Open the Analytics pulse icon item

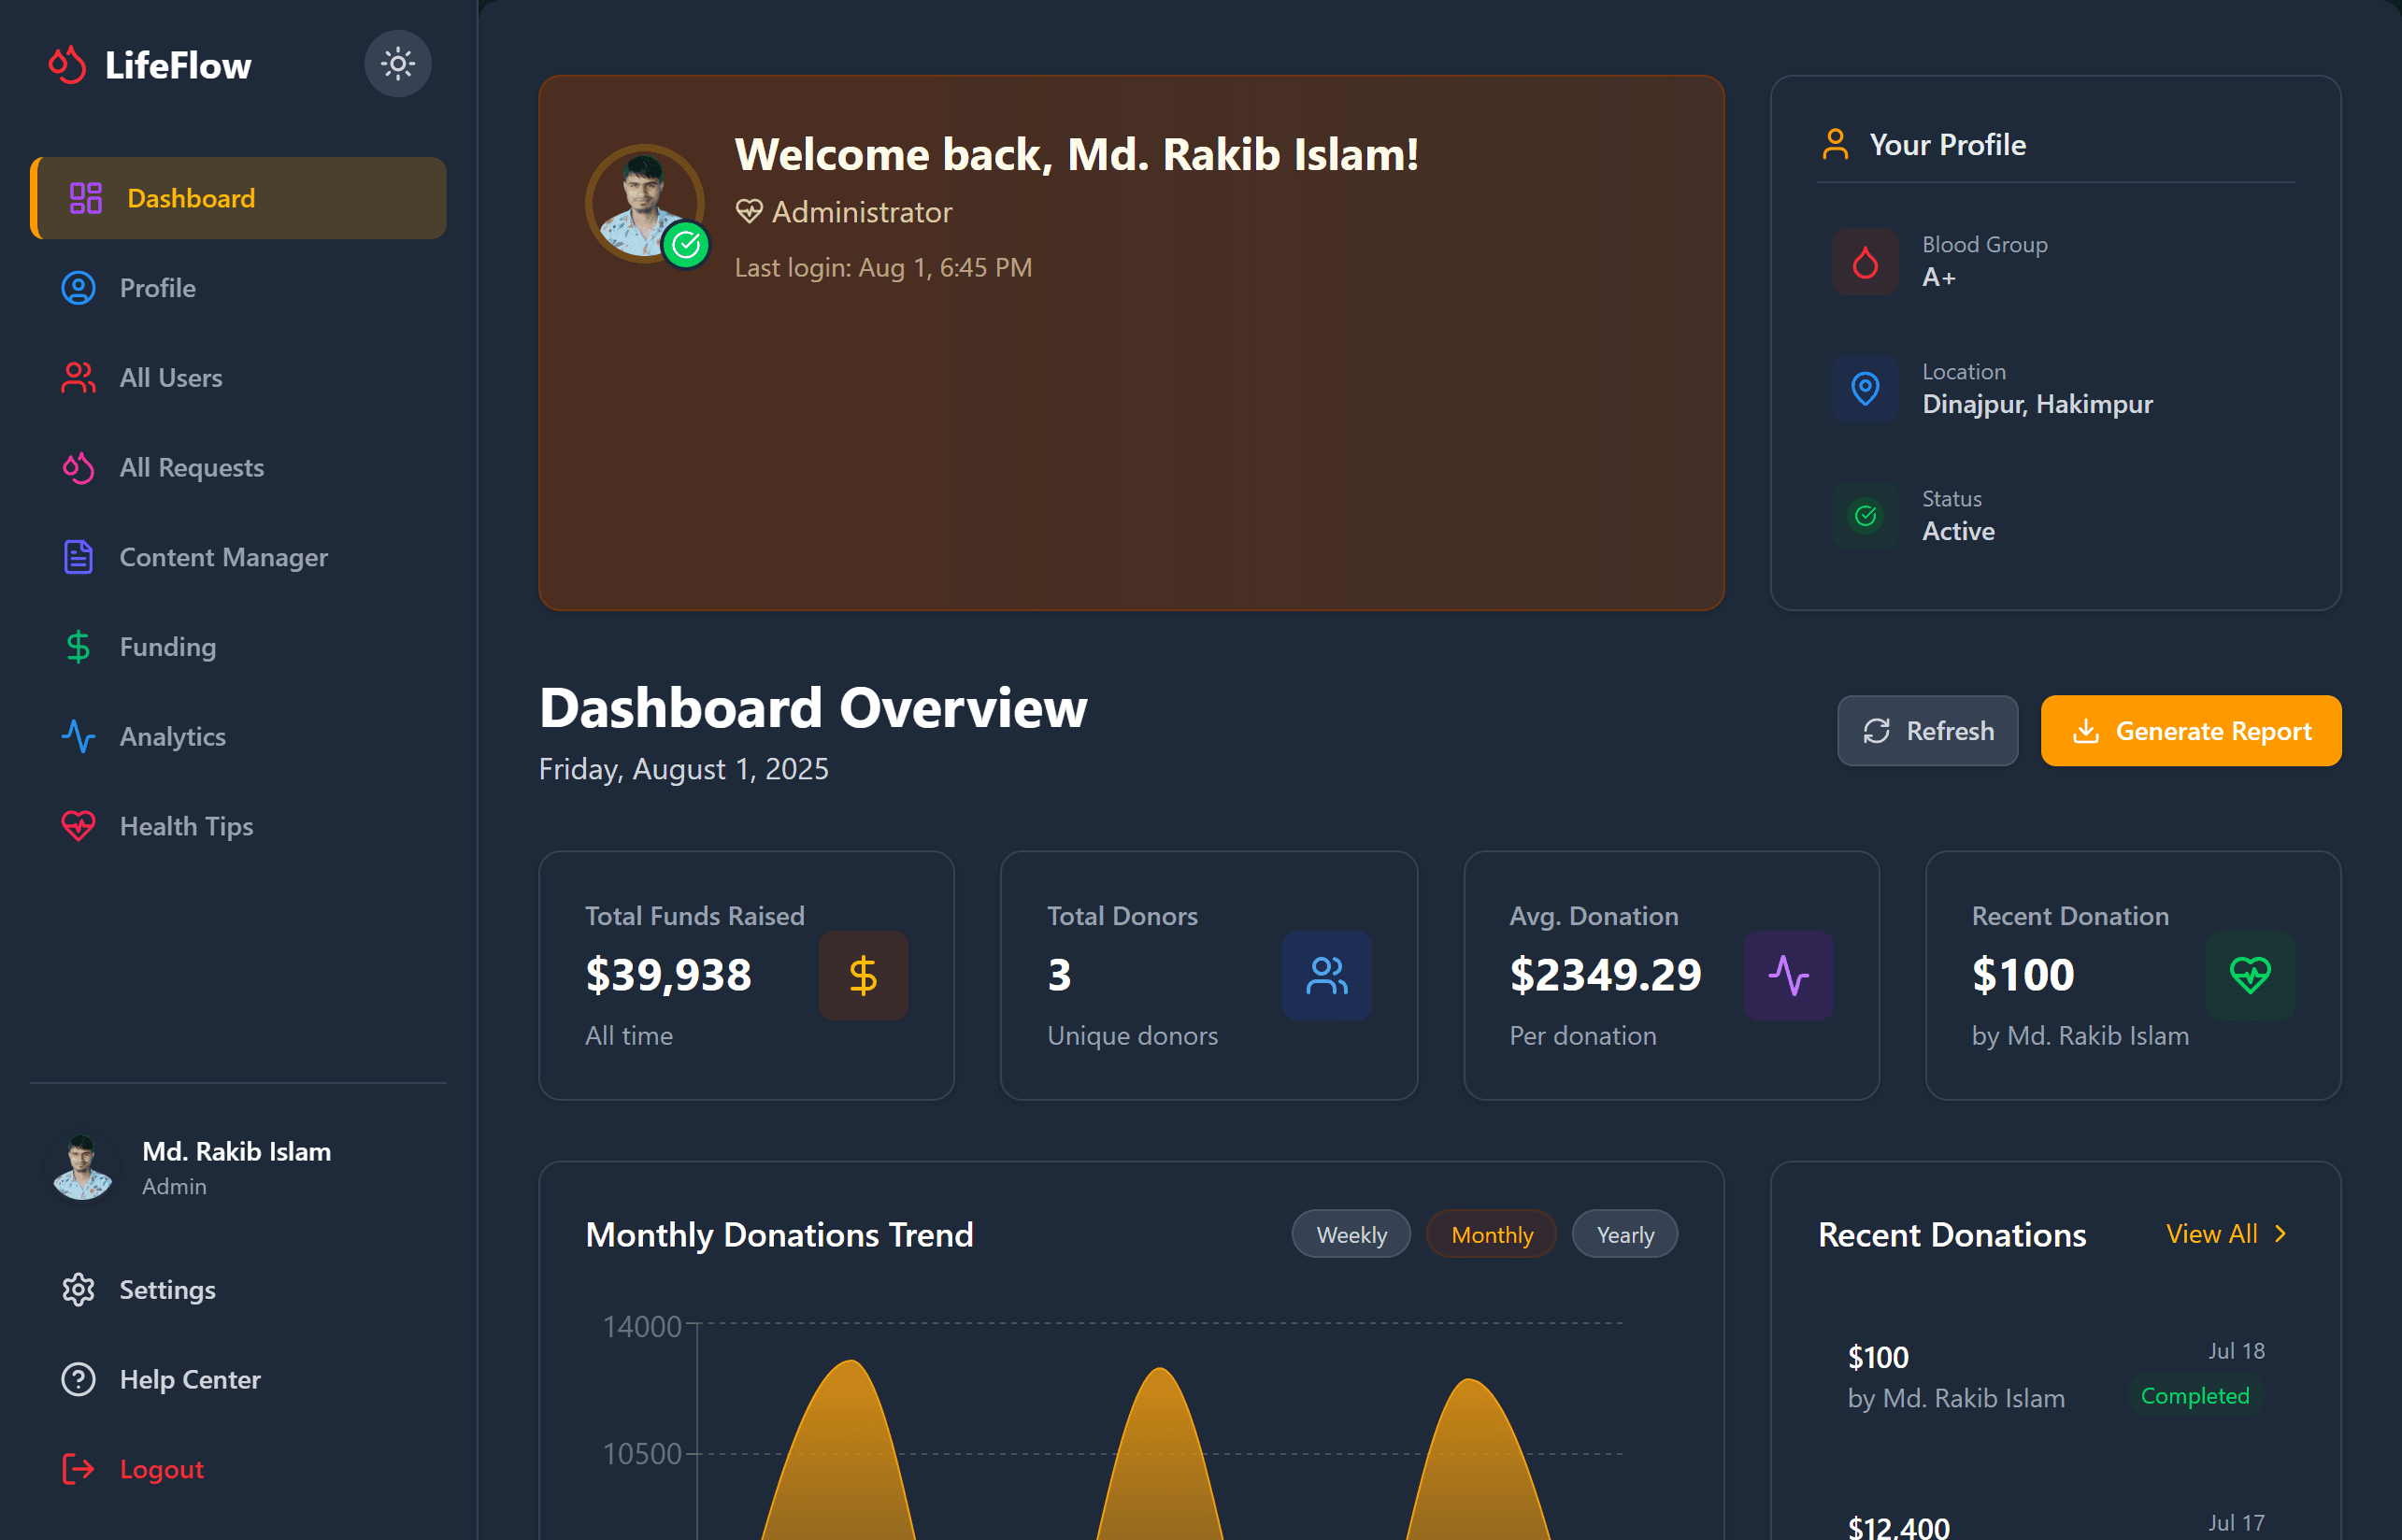78,737
